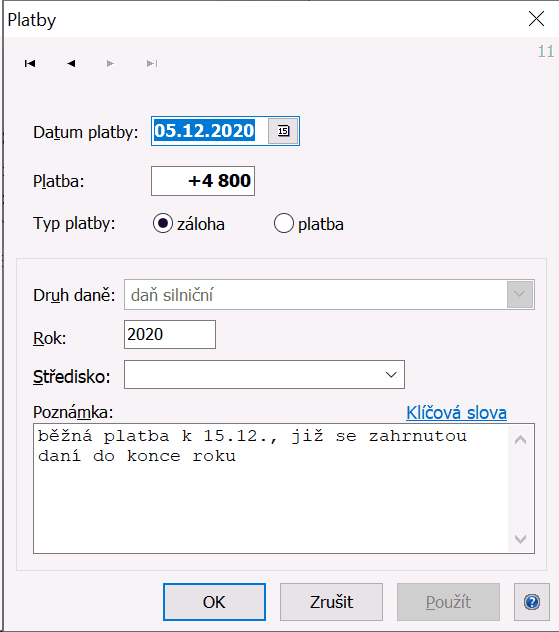Close the Platby dialog window
The height and width of the screenshot is (632, 559).
click(x=536, y=19)
